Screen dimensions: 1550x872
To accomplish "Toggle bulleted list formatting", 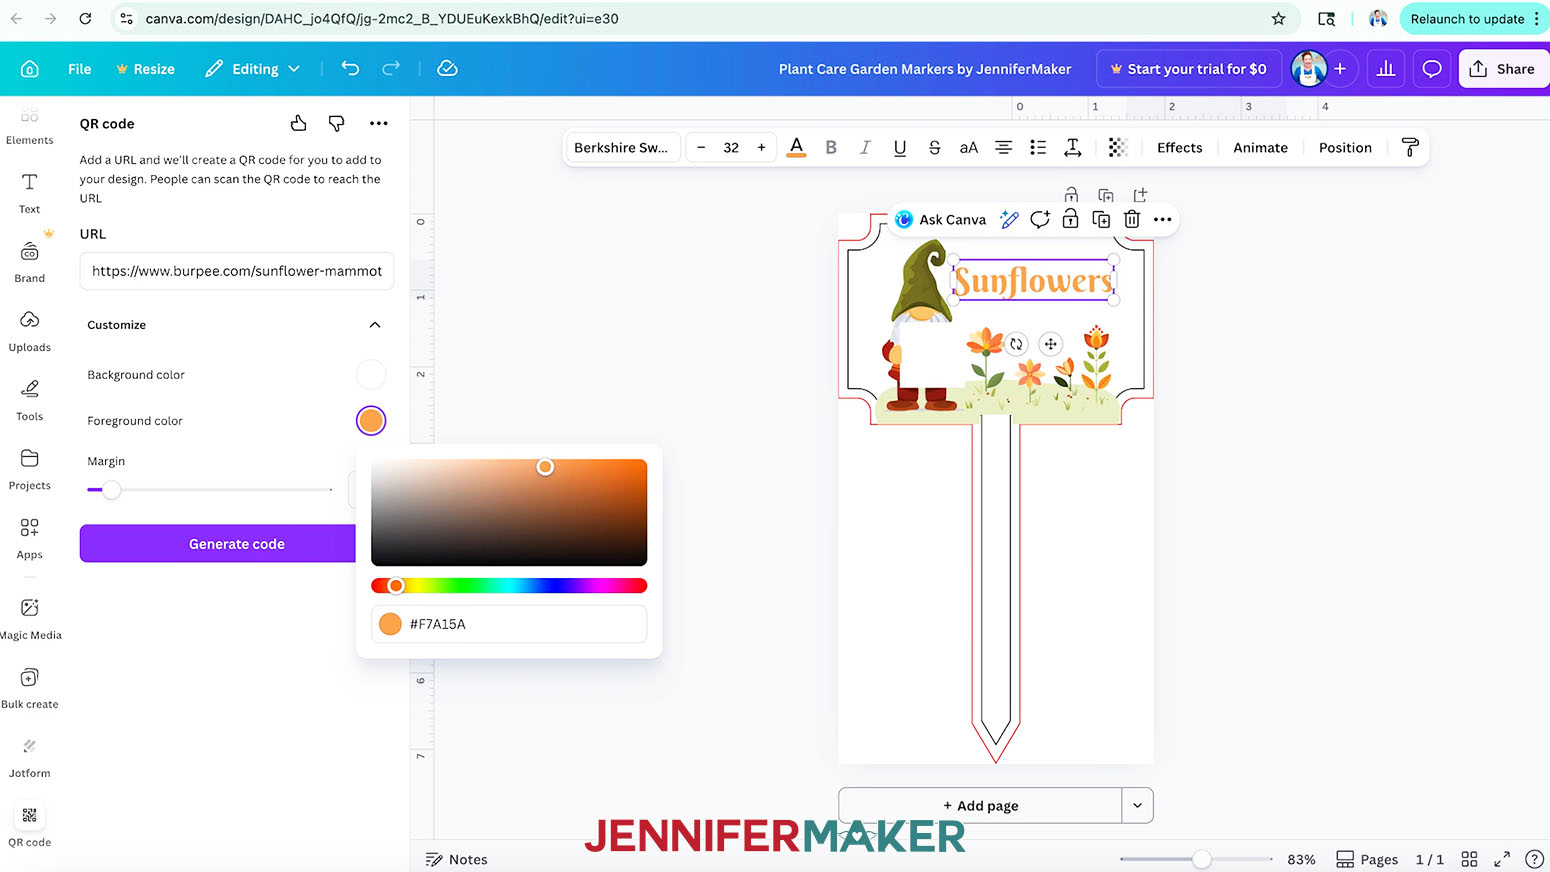I will 1038,147.
